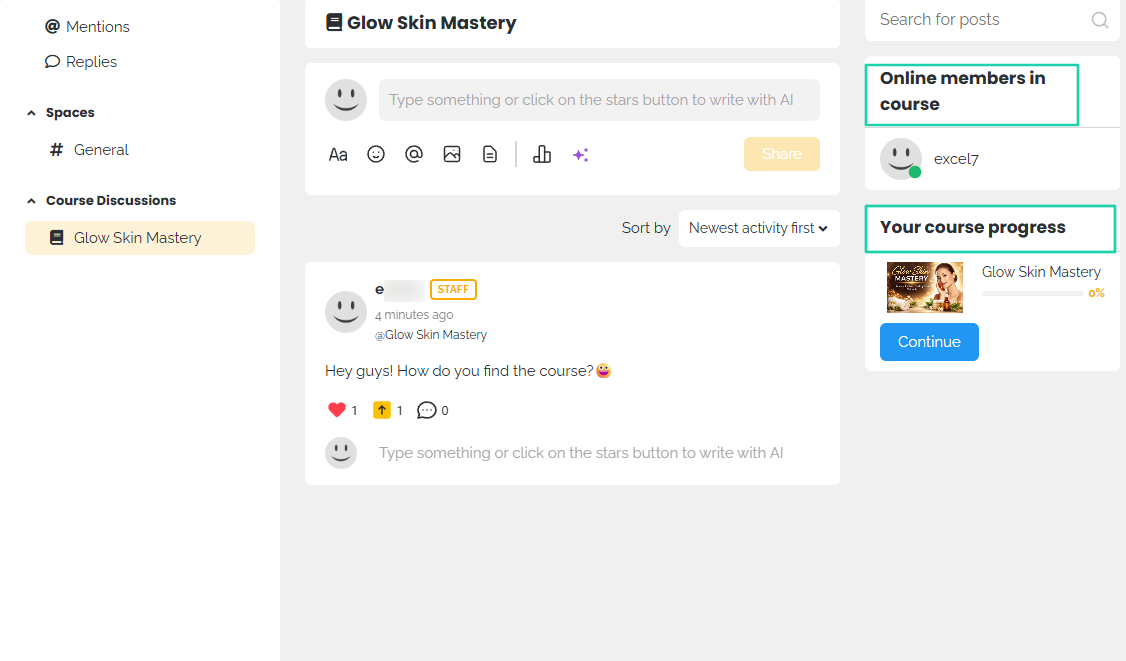1126x661 pixels.
Task: Click the Glow Skin Mastery page heading
Action: pyautogui.click(x=432, y=23)
